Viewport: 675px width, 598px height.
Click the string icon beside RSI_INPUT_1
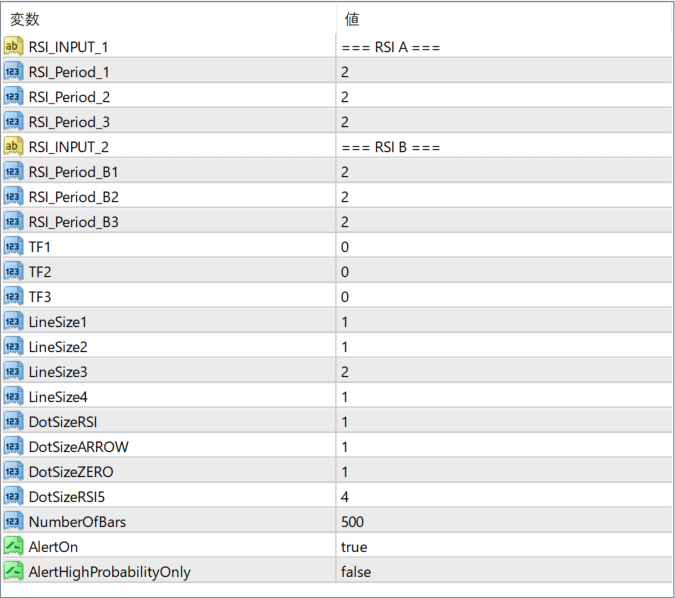pos(13,47)
